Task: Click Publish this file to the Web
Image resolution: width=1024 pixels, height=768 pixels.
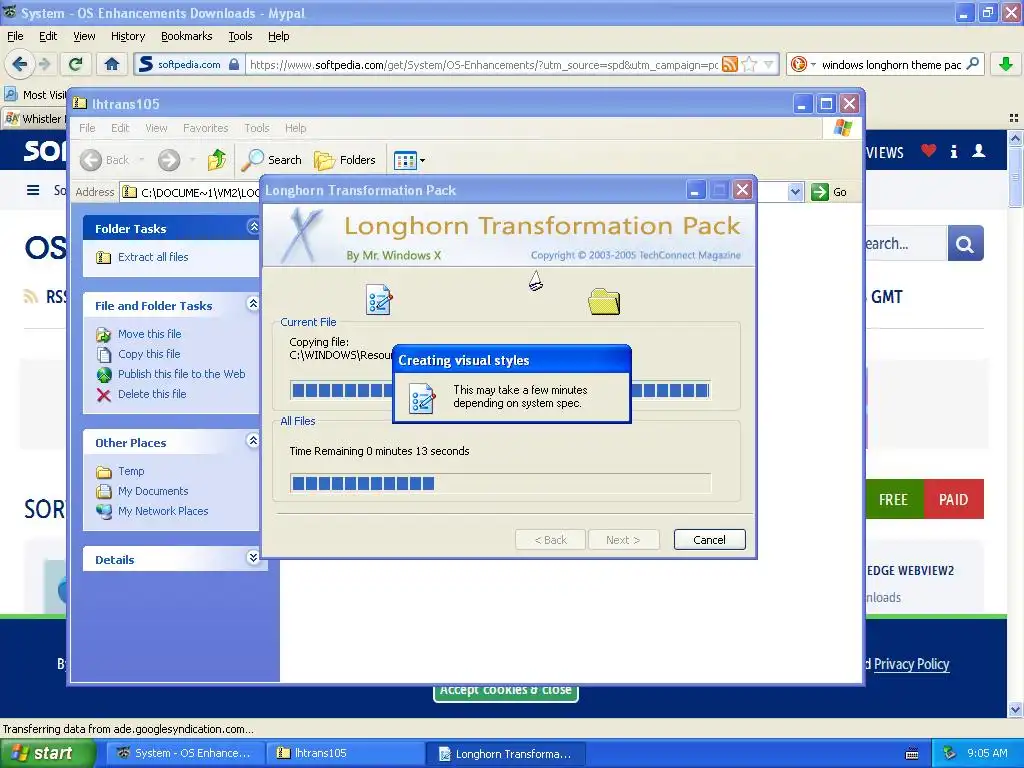Action: pyautogui.click(x=182, y=374)
